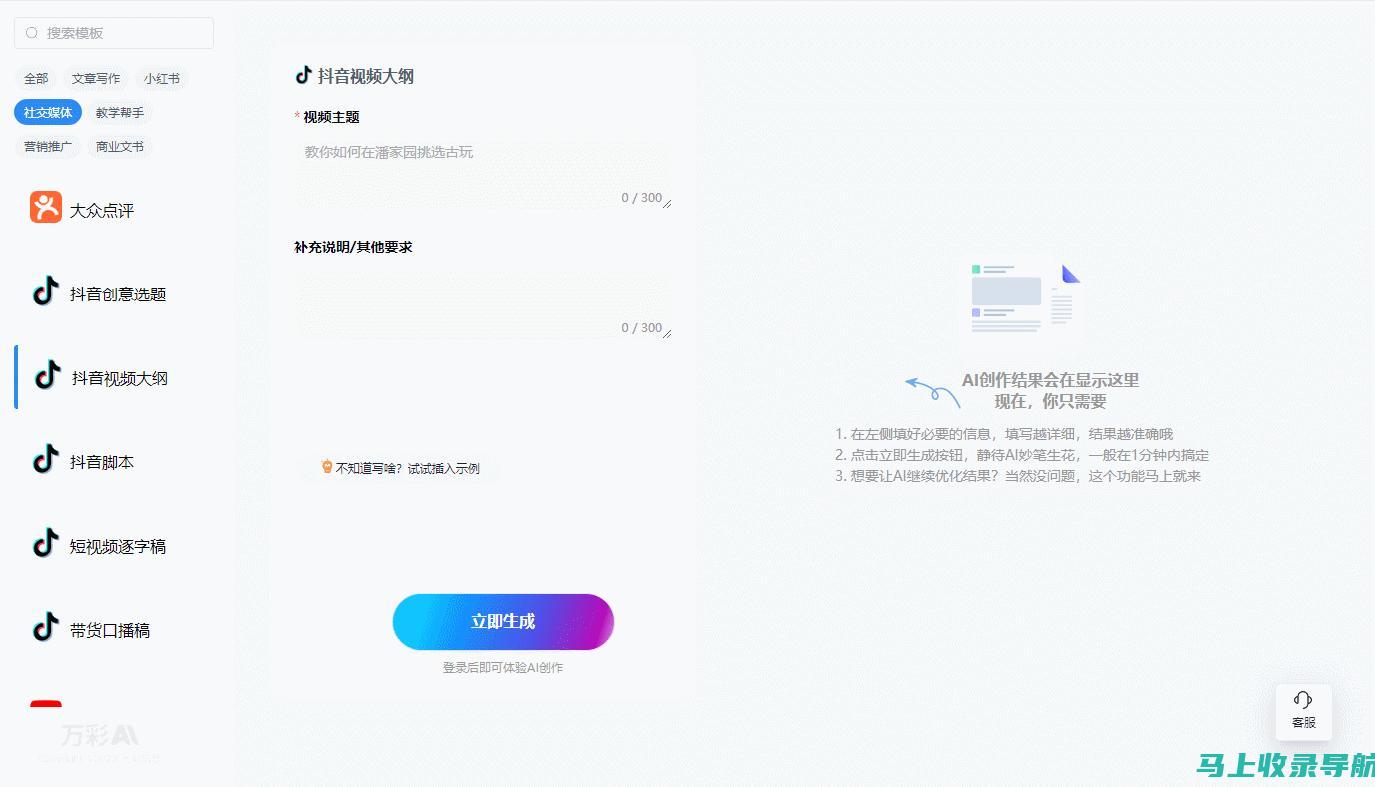The image size is (1375, 787).
Task: Select the 全部 category tab
Action: (36, 78)
